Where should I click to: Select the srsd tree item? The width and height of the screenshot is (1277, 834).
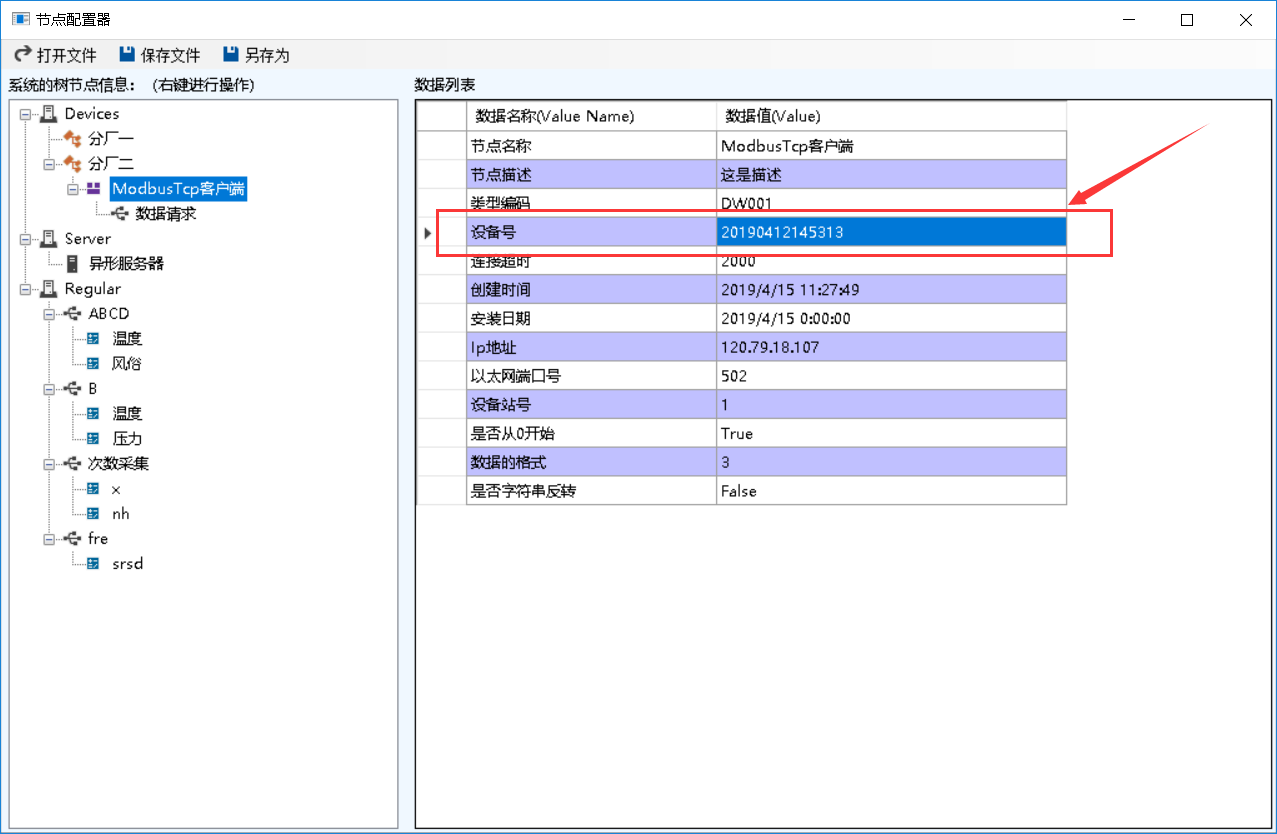pos(128,564)
